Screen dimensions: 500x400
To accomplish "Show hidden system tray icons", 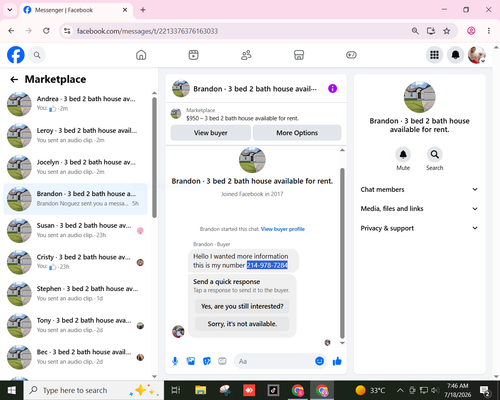I will tap(400, 390).
